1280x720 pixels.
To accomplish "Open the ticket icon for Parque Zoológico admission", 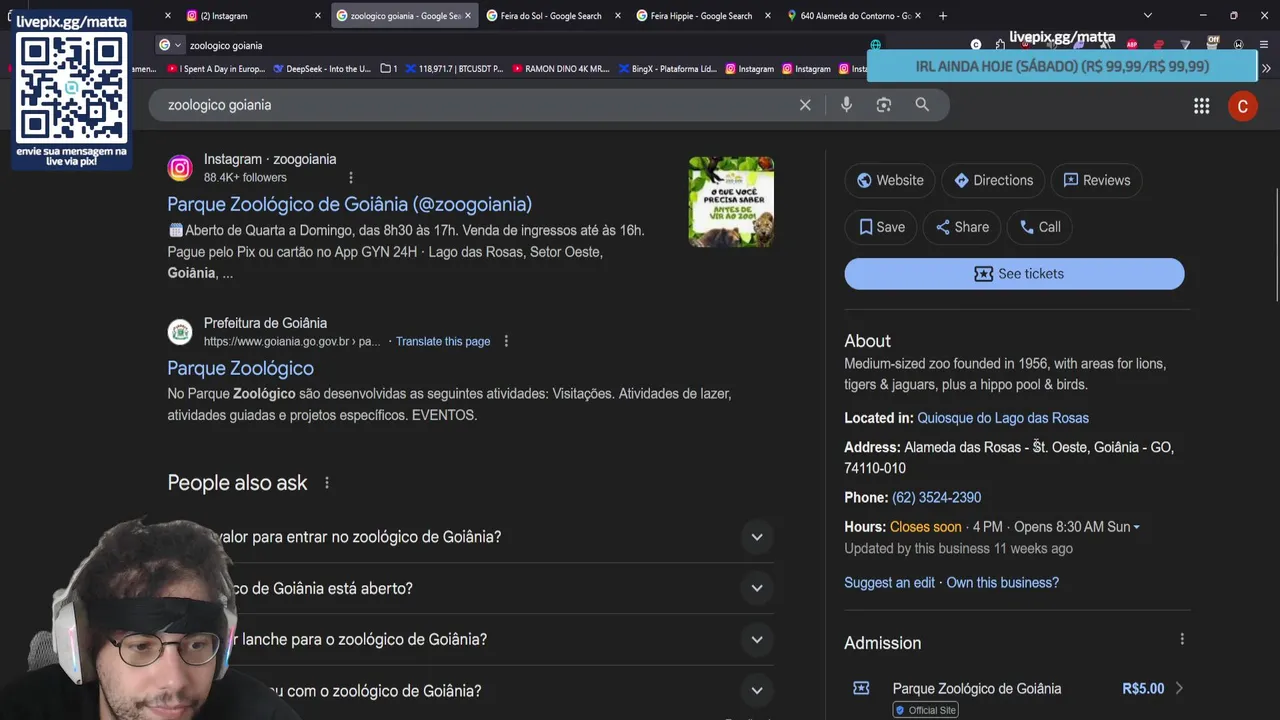I will tap(861, 688).
